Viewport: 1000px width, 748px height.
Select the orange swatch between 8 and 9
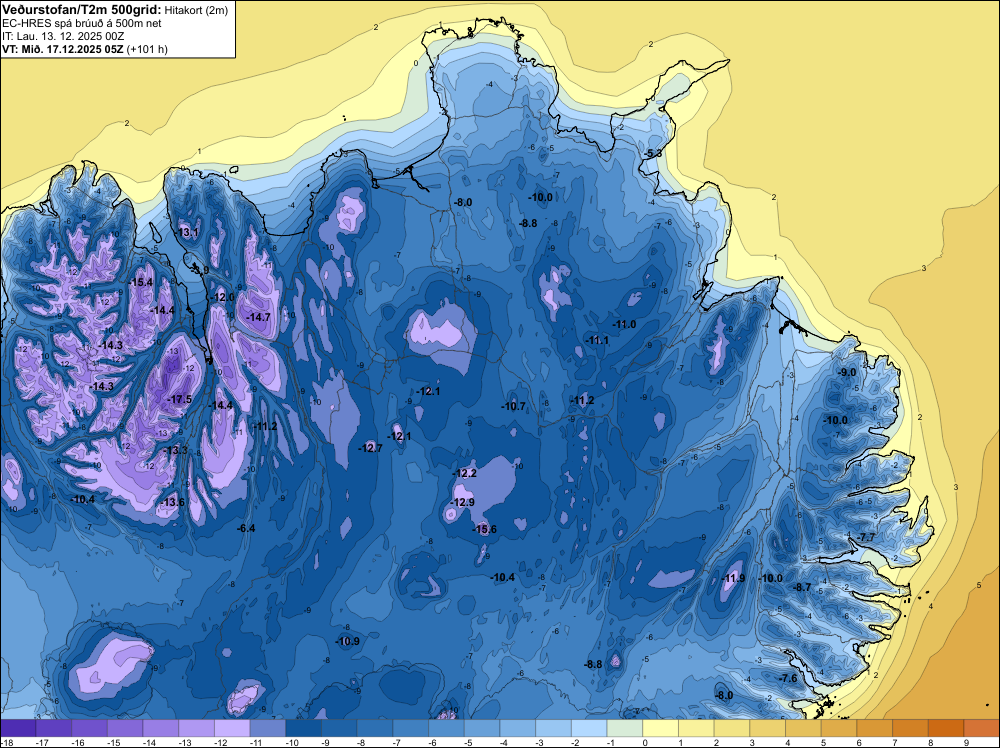pos(946,729)
